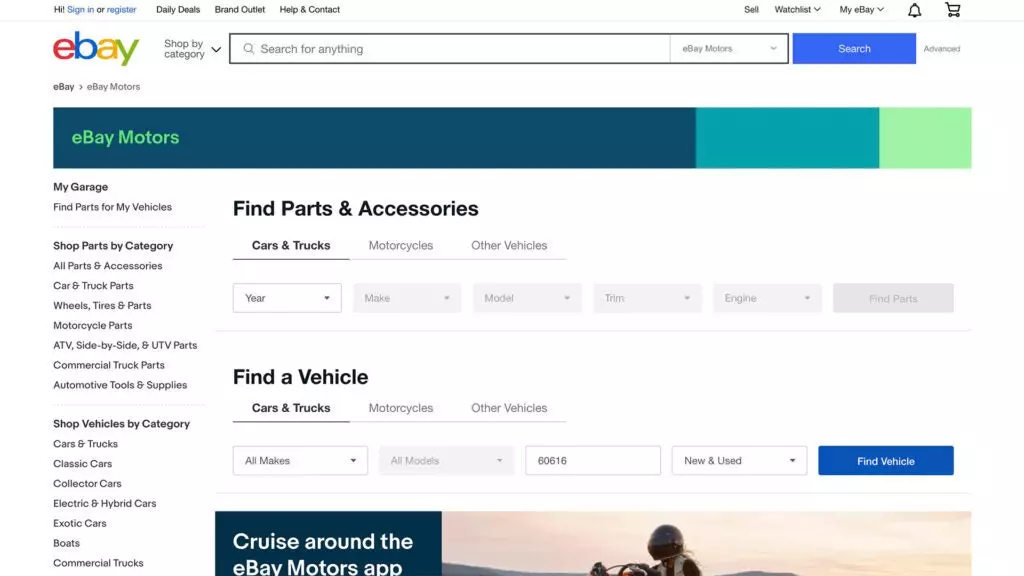The image size is (1024, 576).
Task: Select Cars & Trucks tab under Find a Vehicle
Action: coord(291,408)
